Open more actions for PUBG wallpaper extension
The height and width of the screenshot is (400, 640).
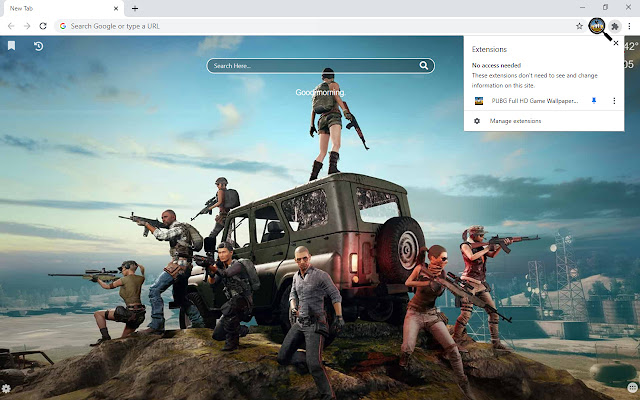click(614, 100)
